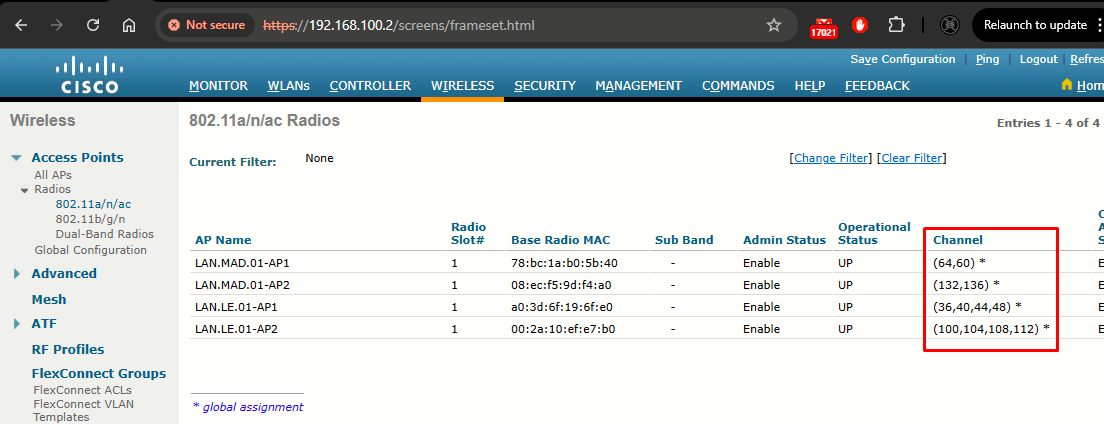Open the red hand ad-blocker extension
Screen dimensions: 1104x424
(x=860, y=25)
